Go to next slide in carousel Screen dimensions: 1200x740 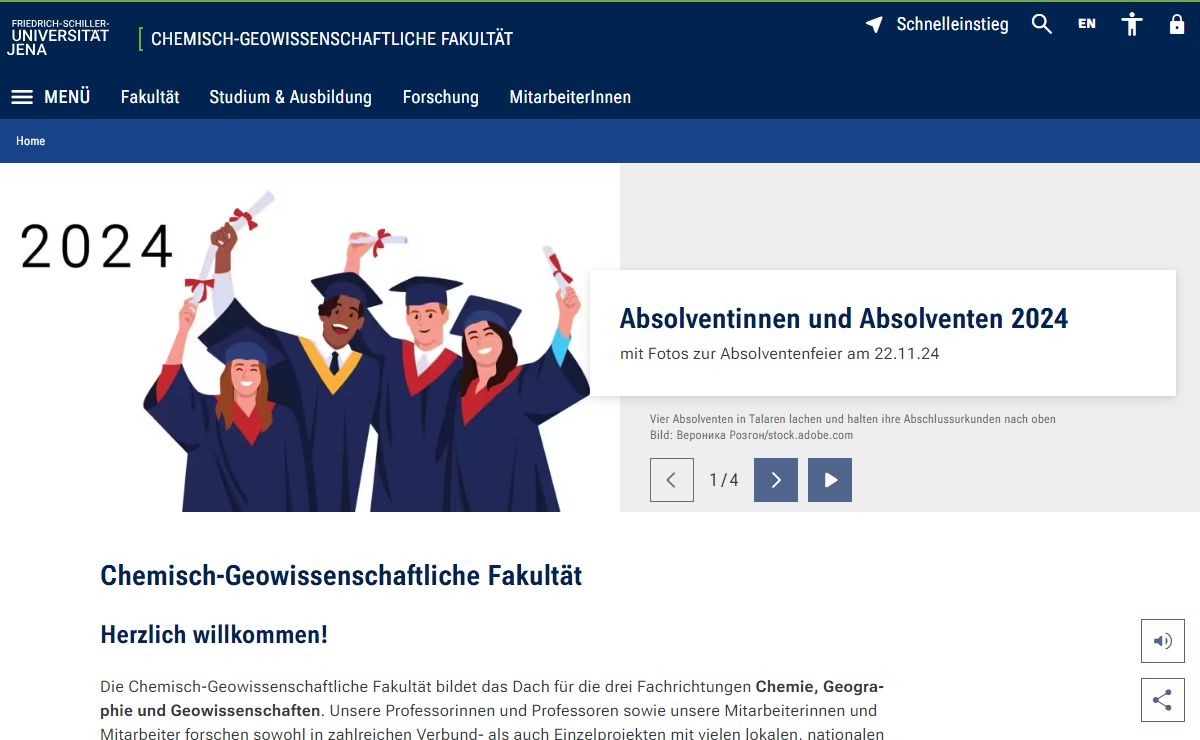(775, 480)
